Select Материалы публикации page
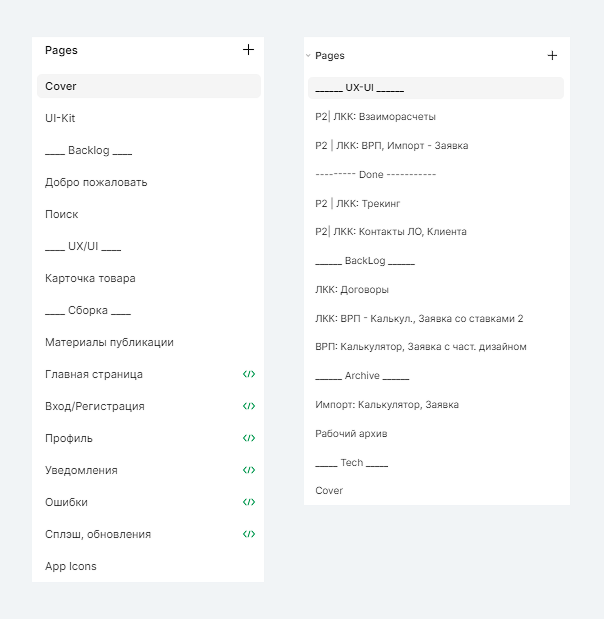Image resolution: width=604 pixels, height=619 pixels. (x=109, y=342)
